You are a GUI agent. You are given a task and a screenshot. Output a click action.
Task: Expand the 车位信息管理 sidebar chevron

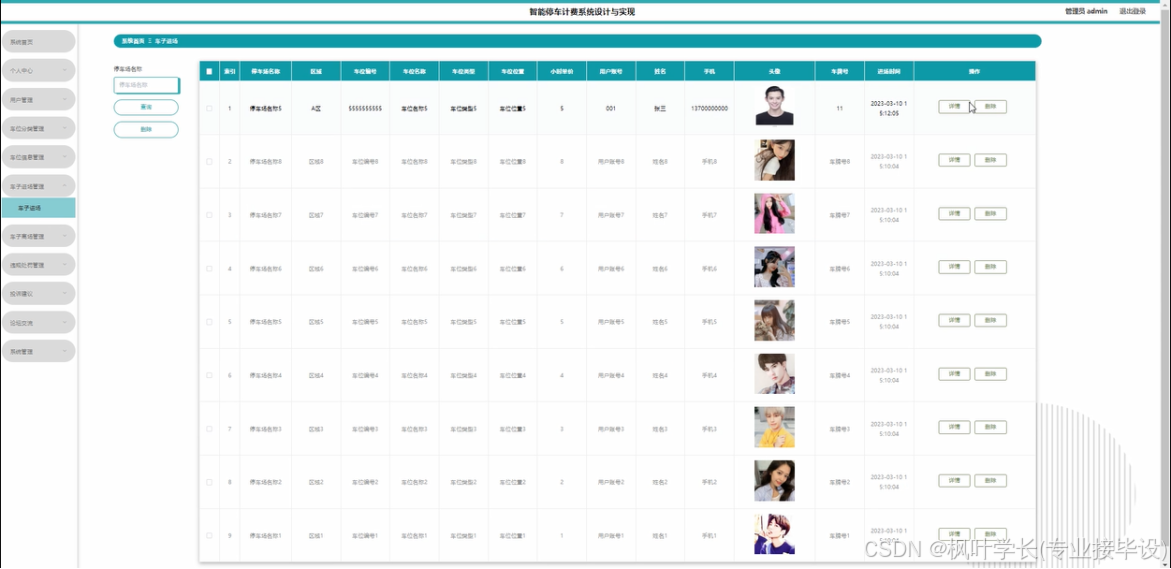point(64,157)
